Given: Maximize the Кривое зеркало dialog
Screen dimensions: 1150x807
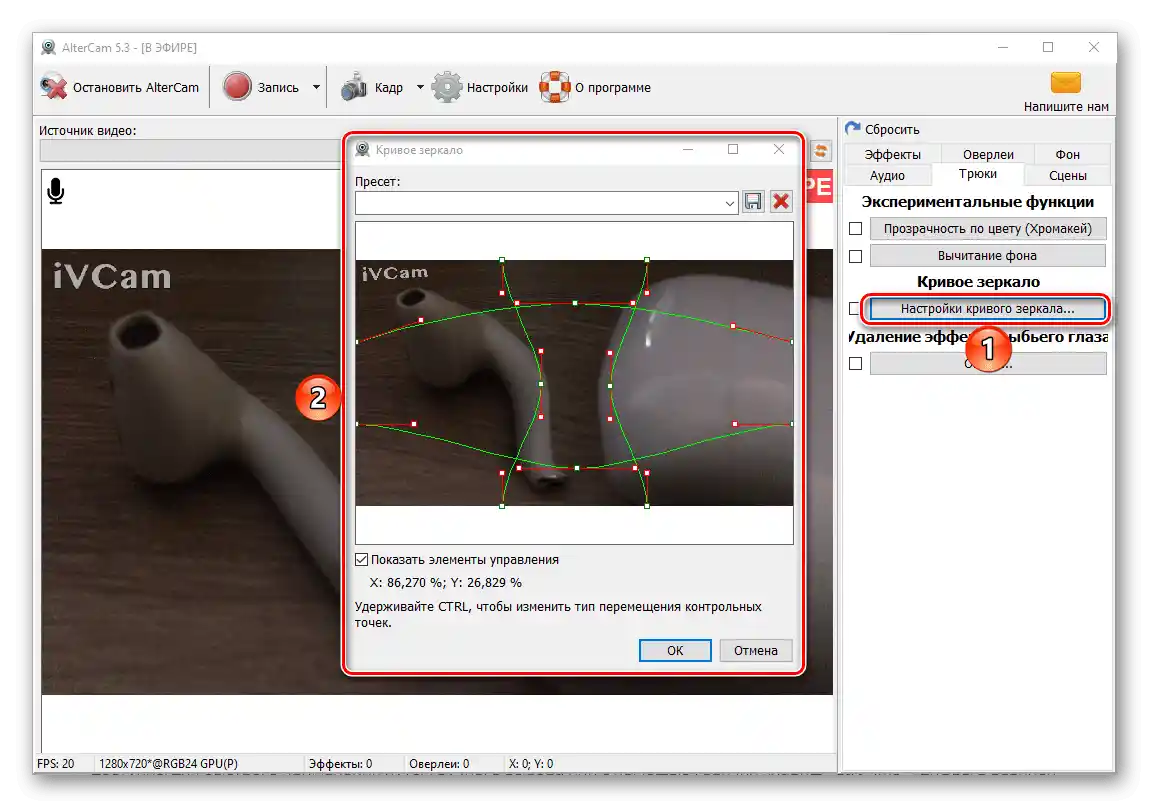Looking at the screenshot, I should [733, 150].
